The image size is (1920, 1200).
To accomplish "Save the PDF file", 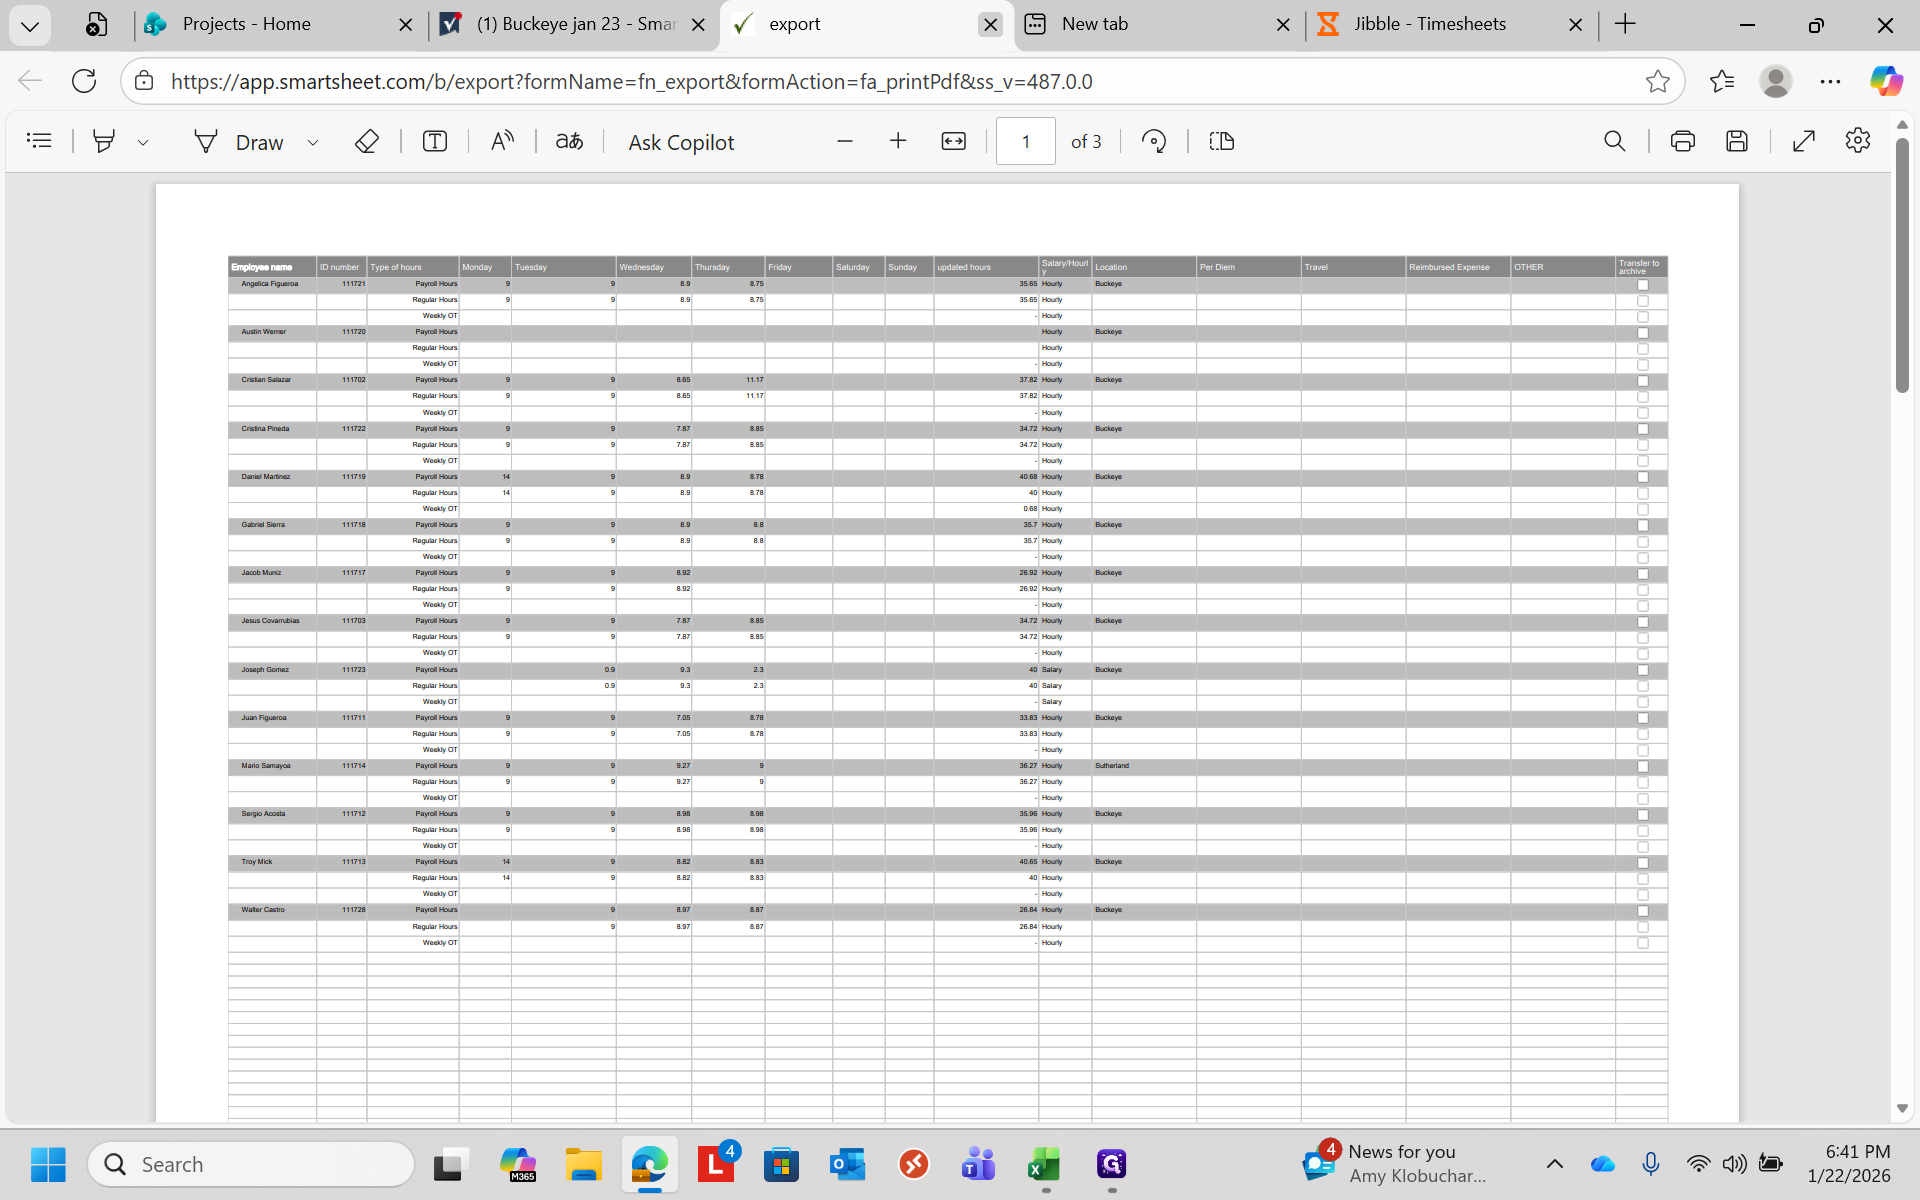I will (x=1736, y=141).
